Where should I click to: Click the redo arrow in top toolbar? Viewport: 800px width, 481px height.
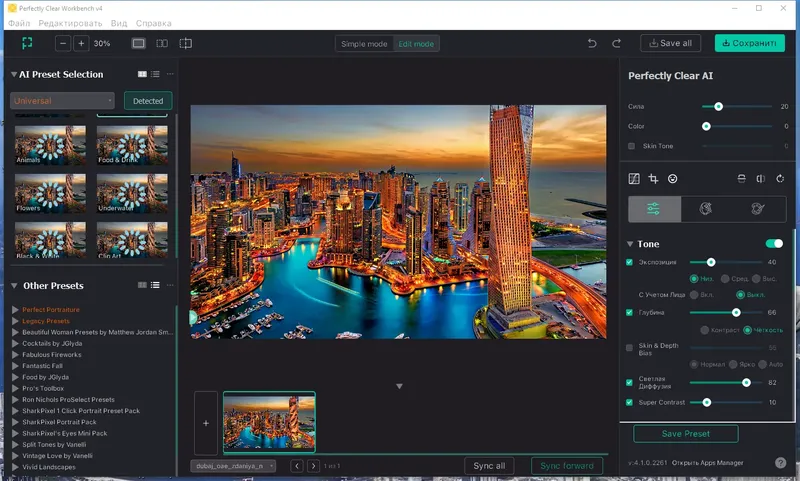616,44
